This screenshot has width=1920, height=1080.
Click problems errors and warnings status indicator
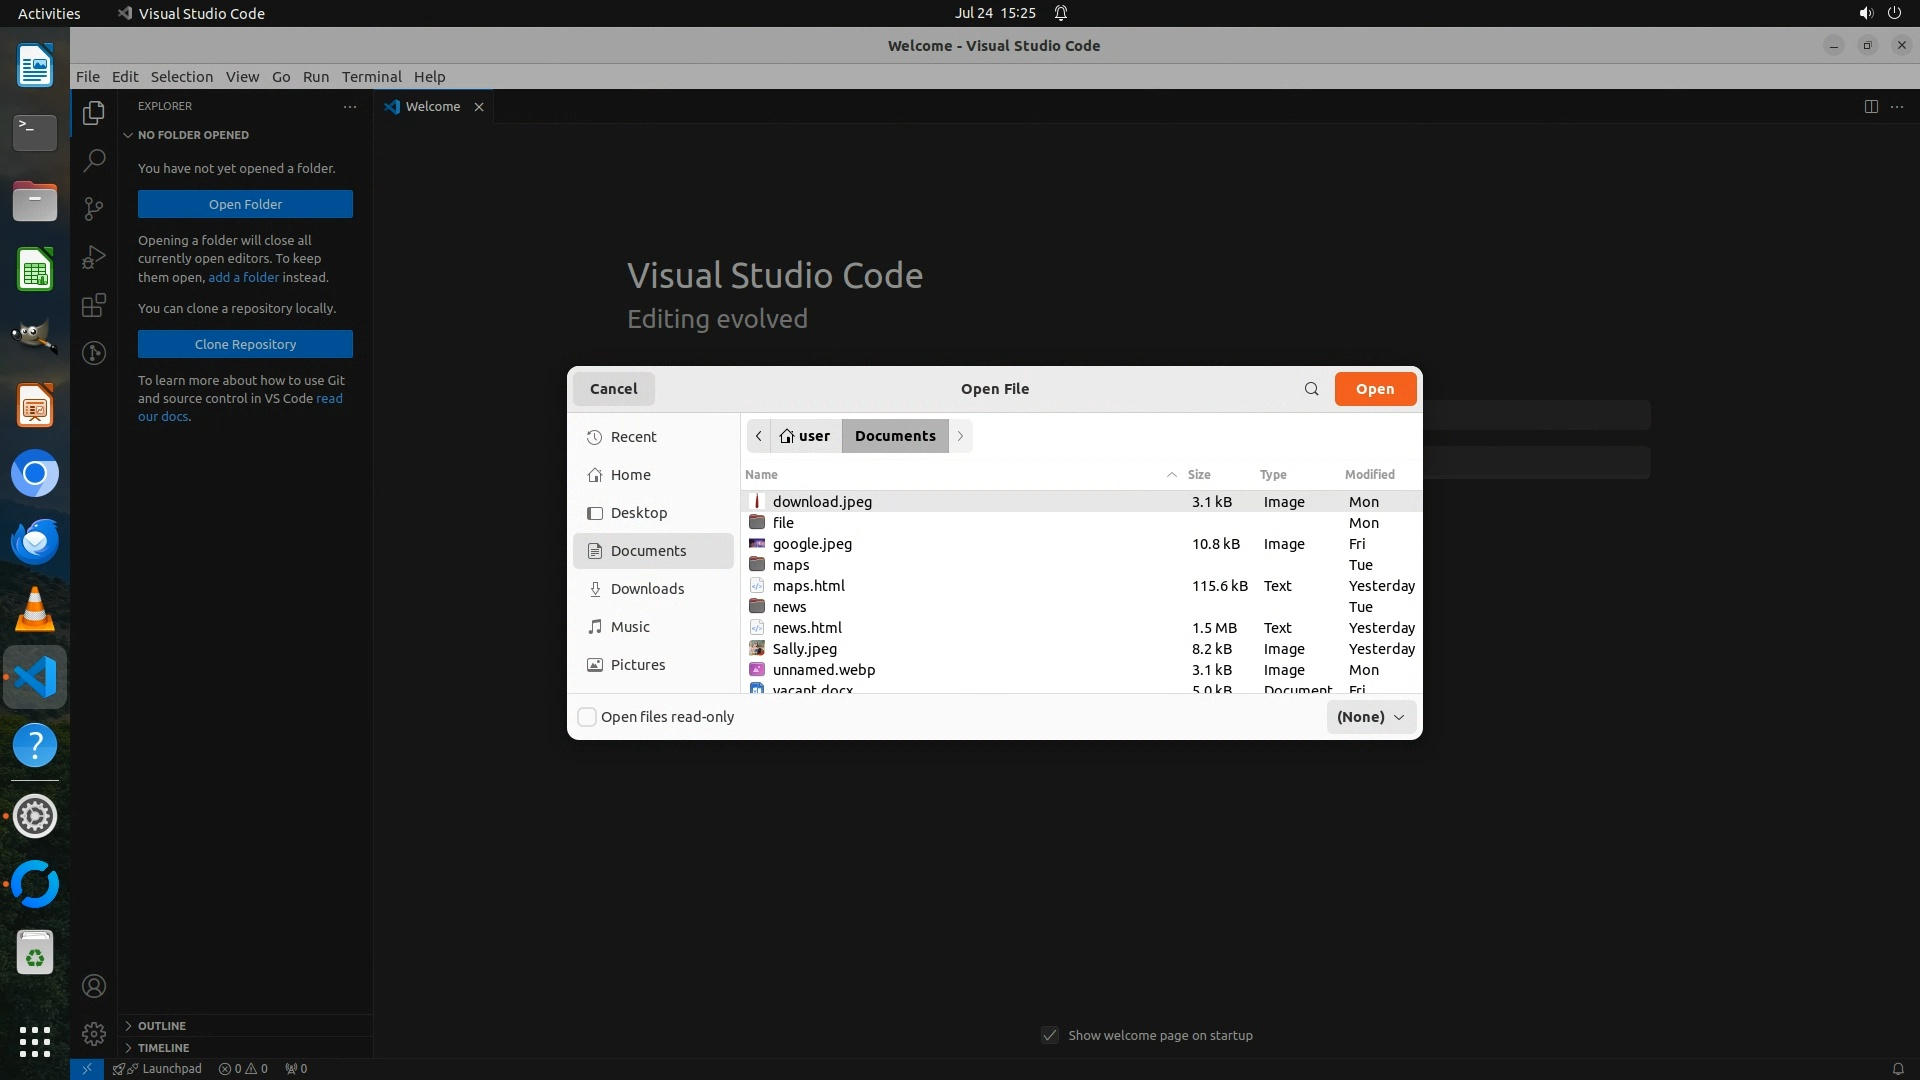pyautogui.click(x=243, y=1068)
